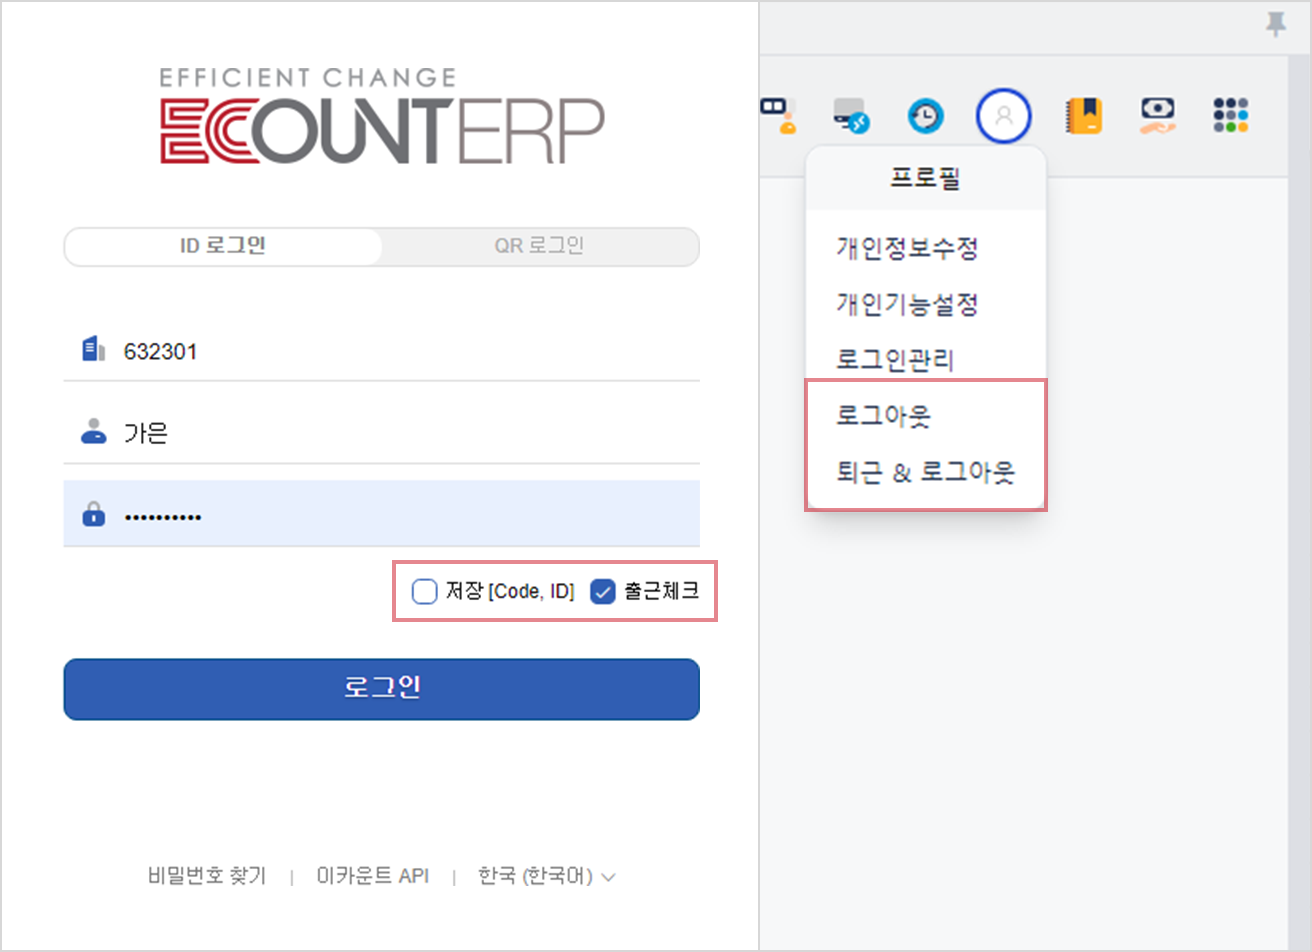Open the colorful apps grid icon
Image resolution: width=1312 pixels, height=952 pixels.
(x=1231, y=115)
